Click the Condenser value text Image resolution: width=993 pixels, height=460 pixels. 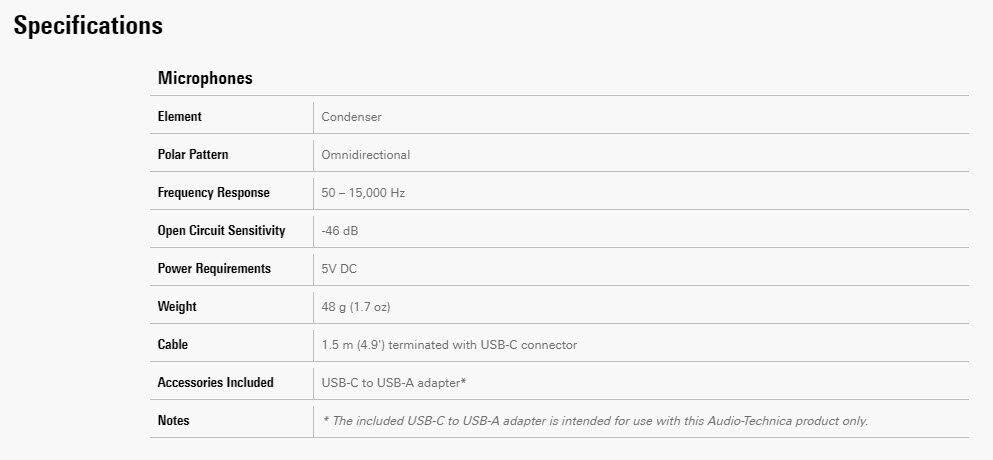click(x=351, y=117)
